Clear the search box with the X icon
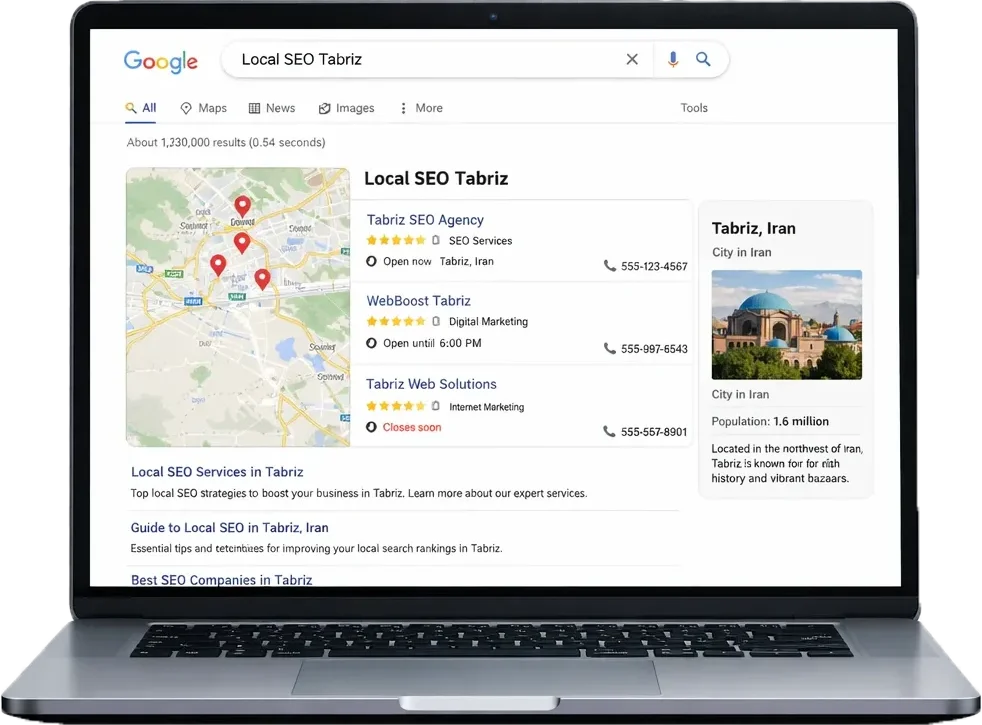The width and height of the screenshot is (982, 725). pyautogui.click(x=632, y=59)
